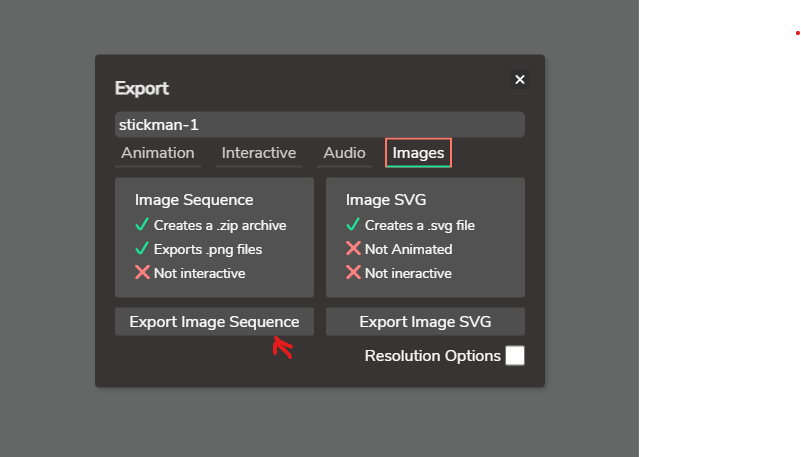Click Export Image SVG button
Screen dimensions: 801x457
click(x=426, y=322)
